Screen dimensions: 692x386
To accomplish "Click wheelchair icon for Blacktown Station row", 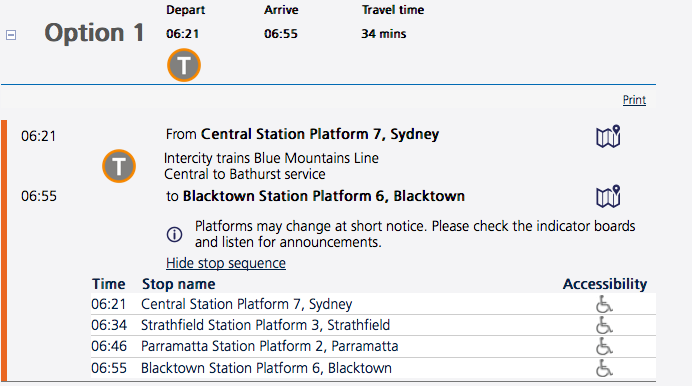I will pyautogui.click(x=604, y=367).
